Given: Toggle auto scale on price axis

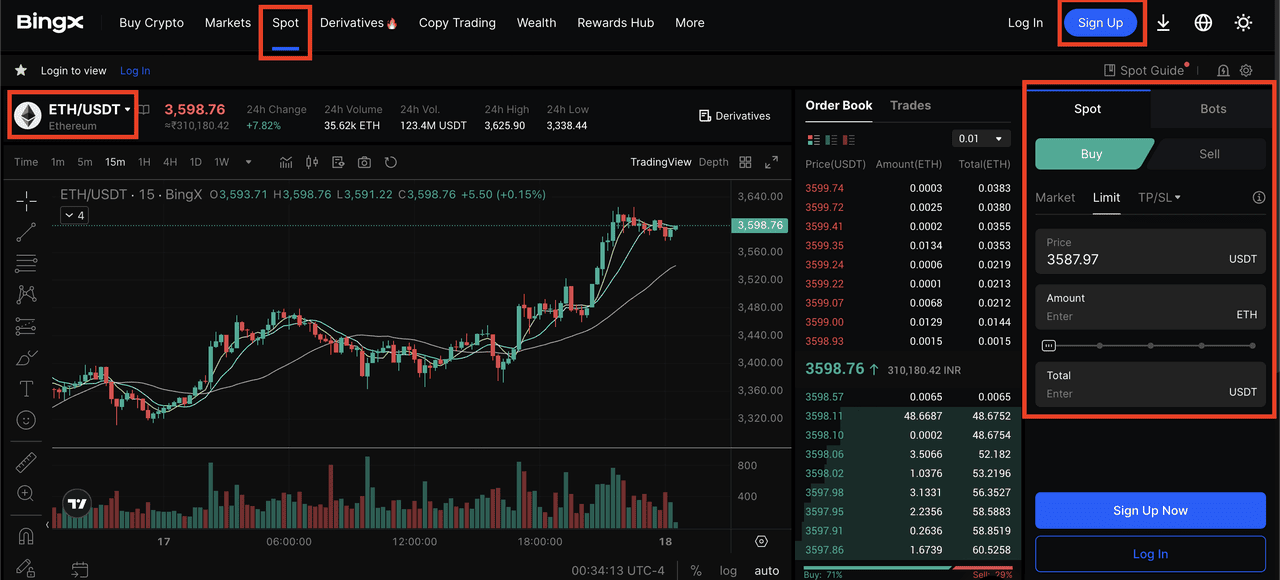Looking at the screenshot, I should point(767,571).
